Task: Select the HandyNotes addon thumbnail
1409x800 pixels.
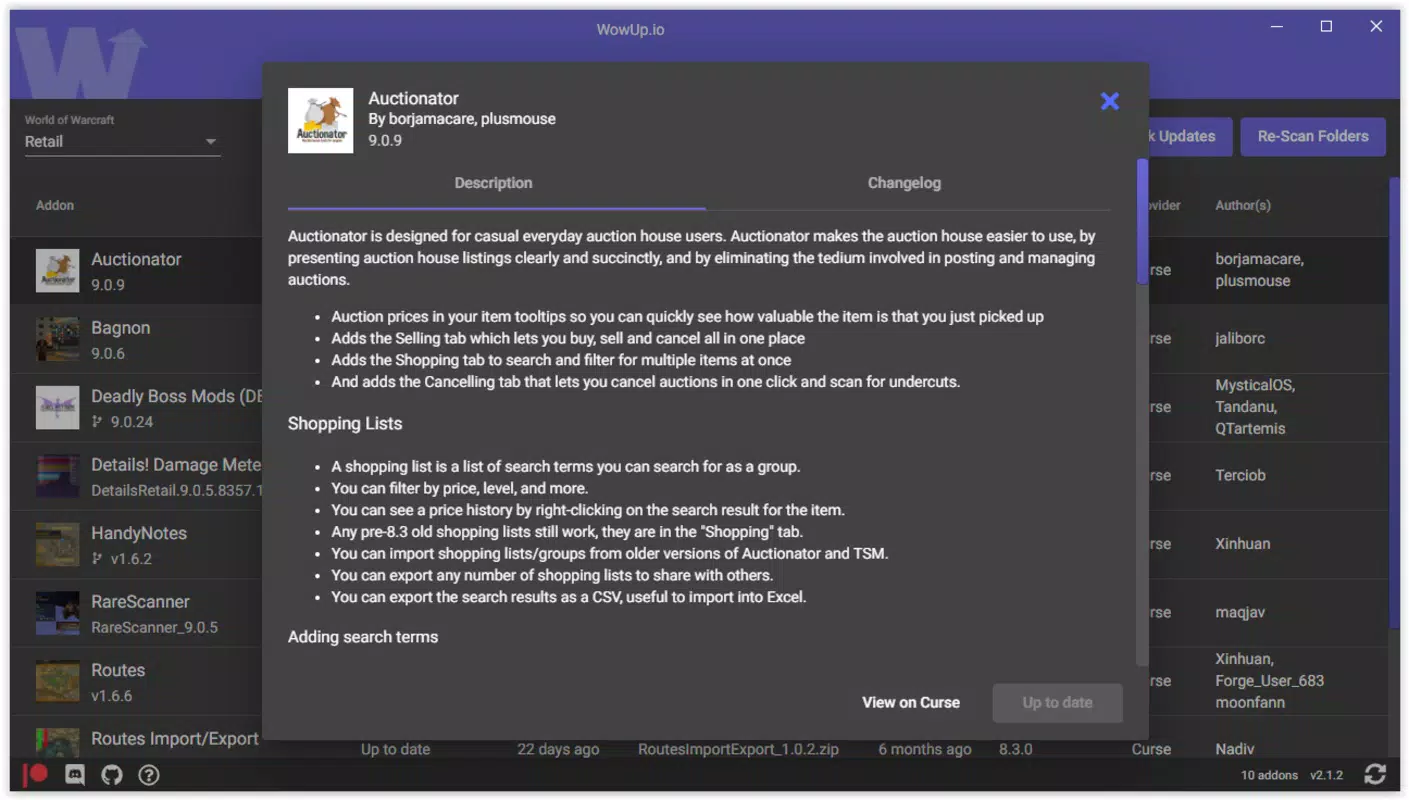Action: pyautogui.click(x=57, y=544)
